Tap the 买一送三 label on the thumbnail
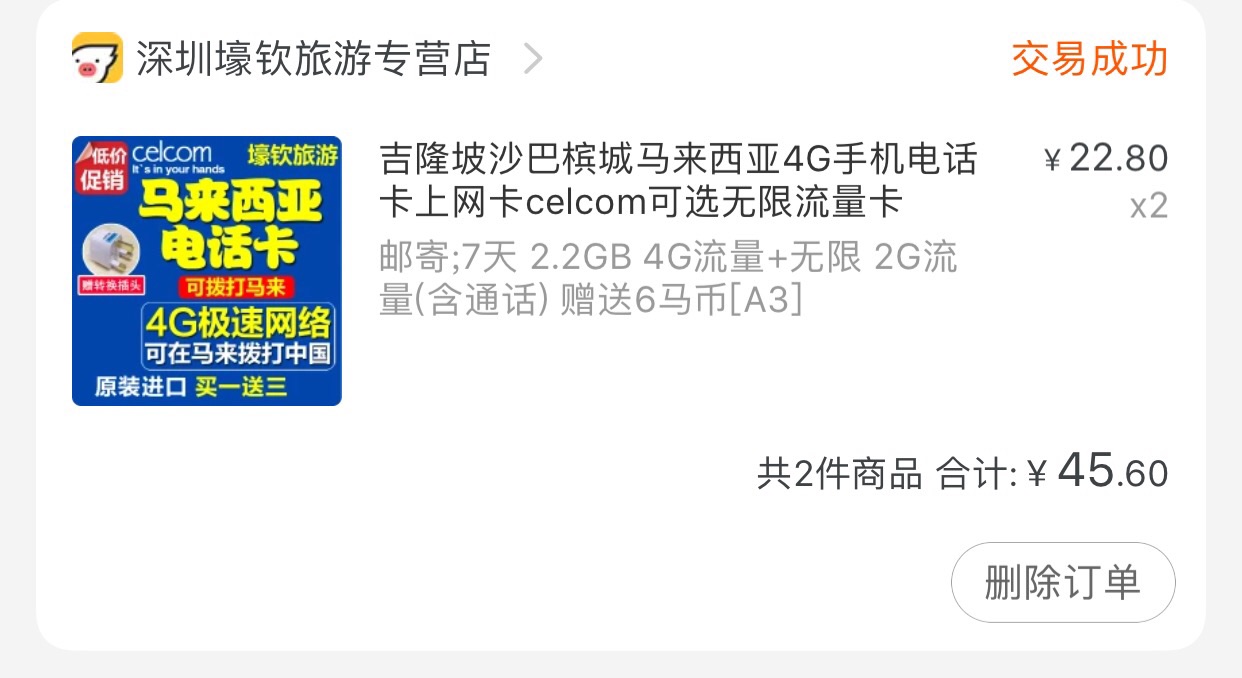This screenshot has width=1242, height=678. 241,387
